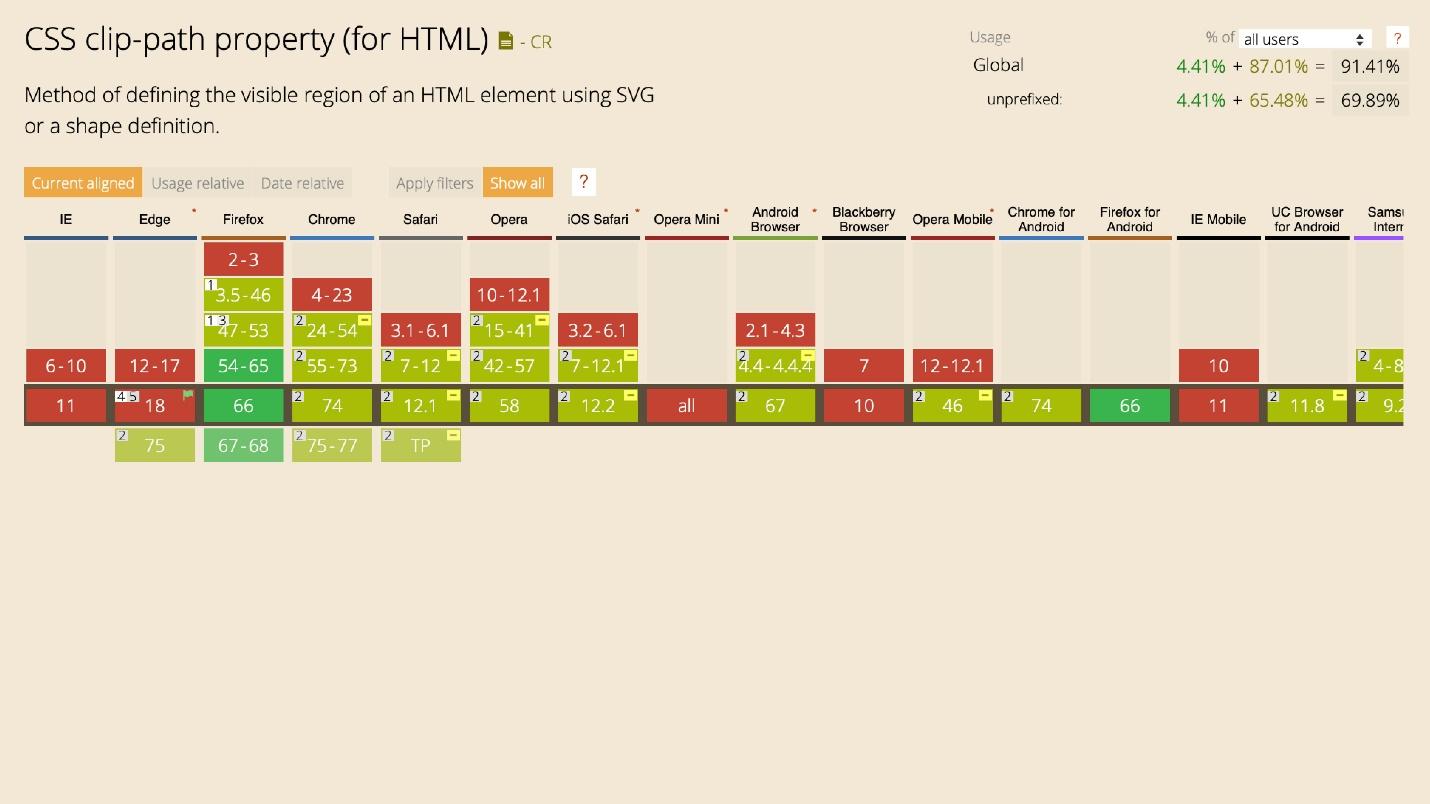Click the Chrome for Android column header
The image size is (1430, 804).
(1041, 219)
